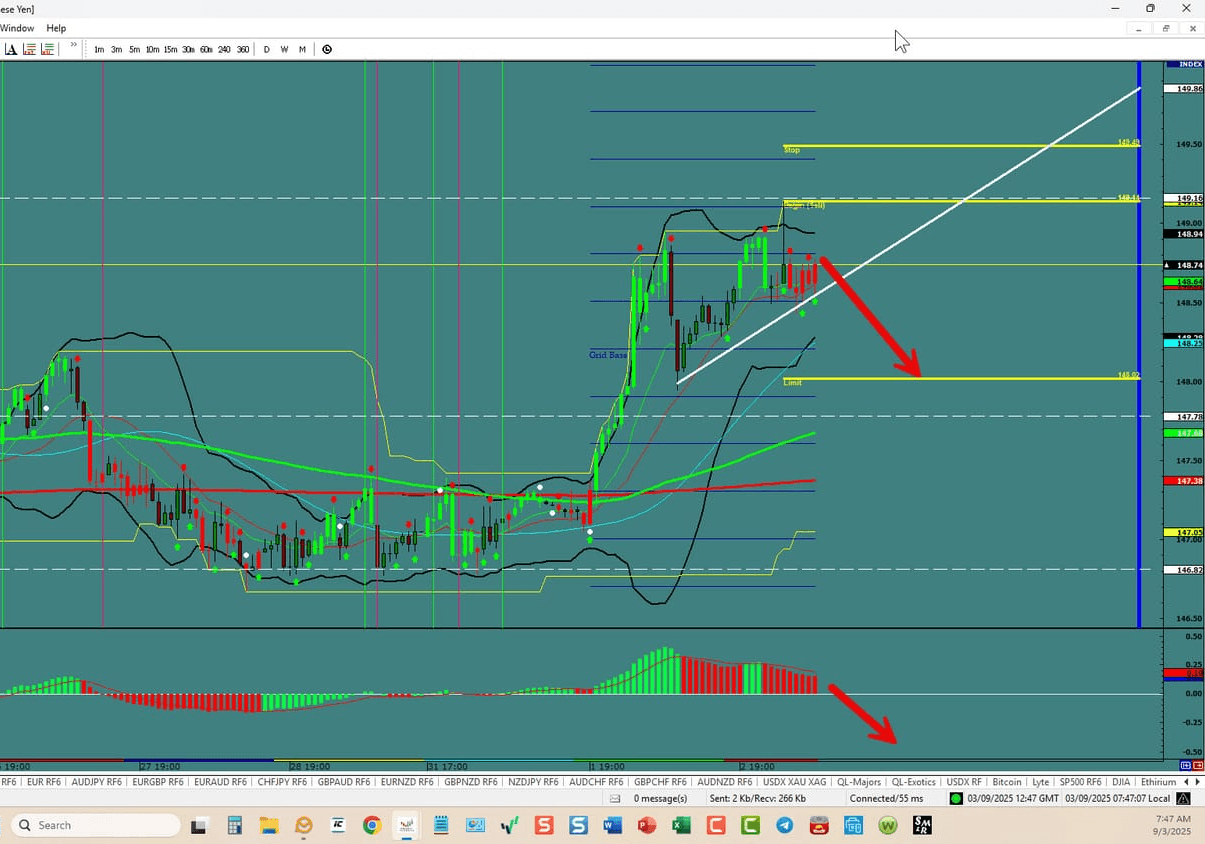Select the font/text annotation tool
The image size is (1205, 844).
pos(12,48)
